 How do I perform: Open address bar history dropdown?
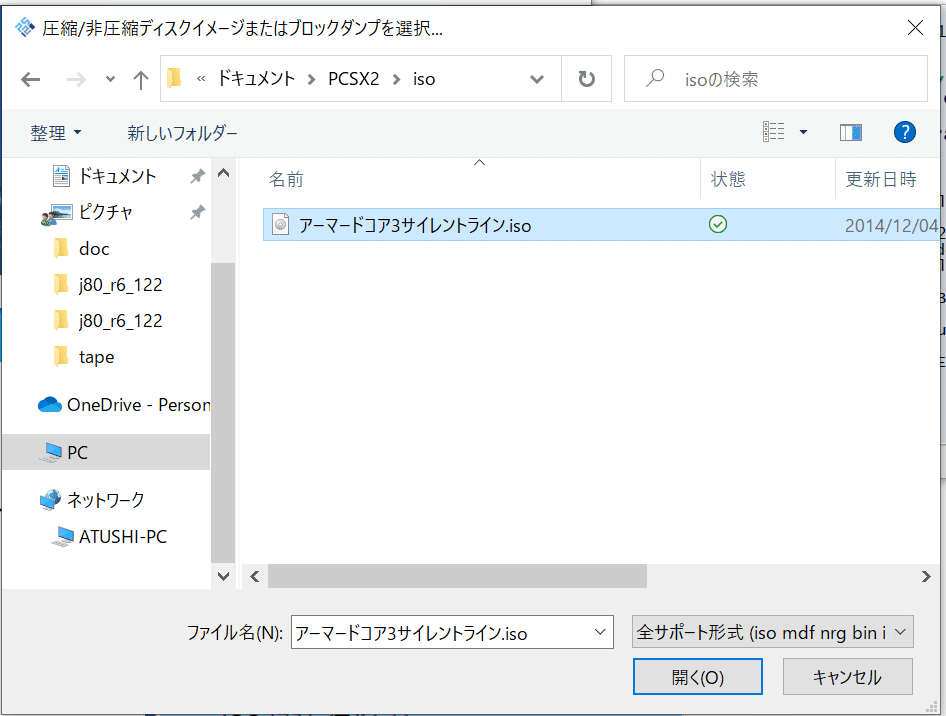(x=536, y=79)
